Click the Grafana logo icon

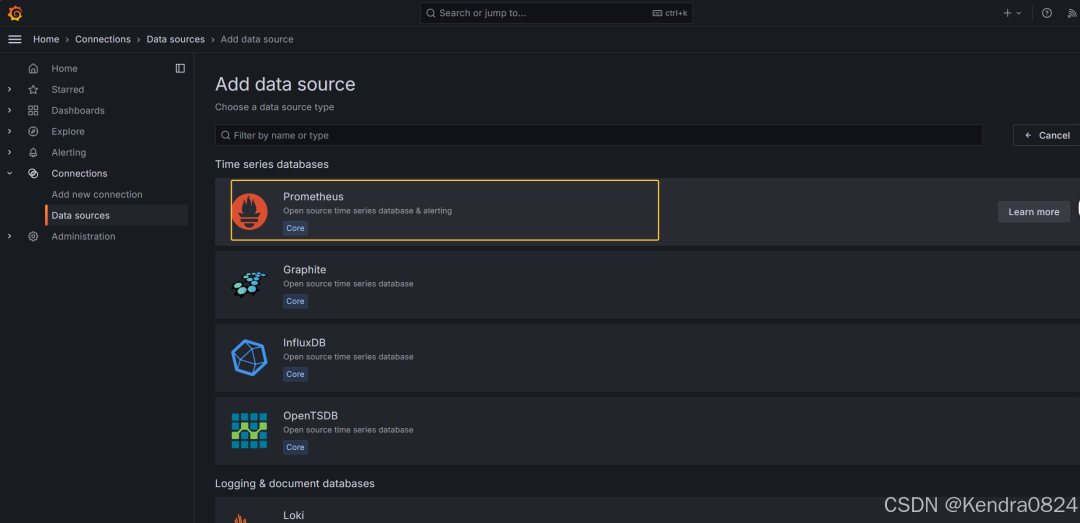click(x=14, y=13)
